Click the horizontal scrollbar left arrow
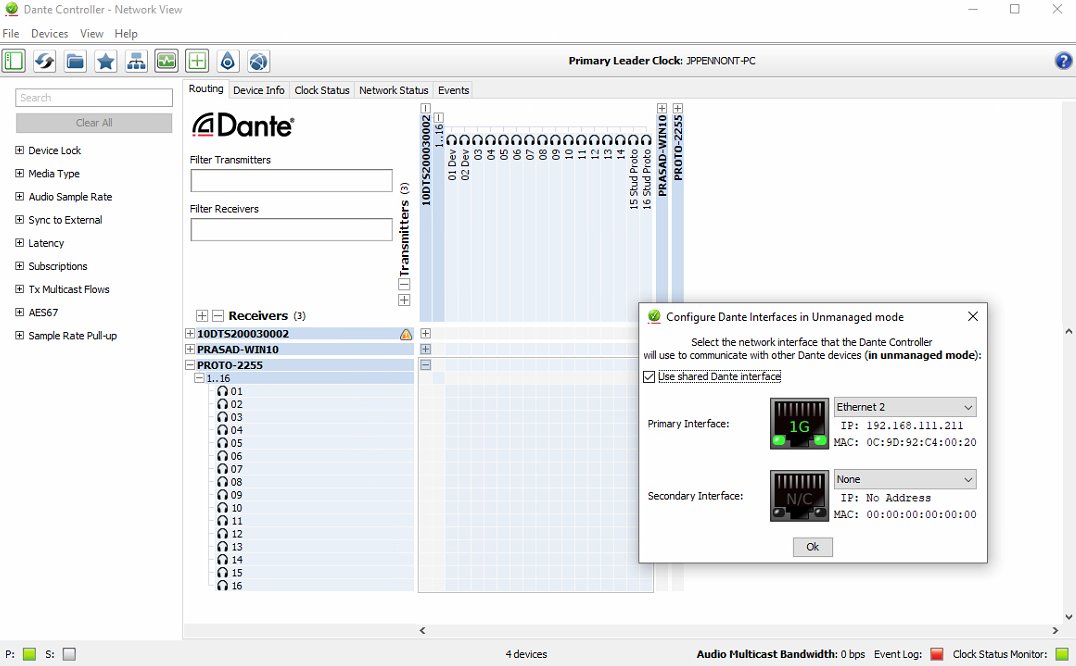This screenshot has width=1076, height=666. point(423,630)
